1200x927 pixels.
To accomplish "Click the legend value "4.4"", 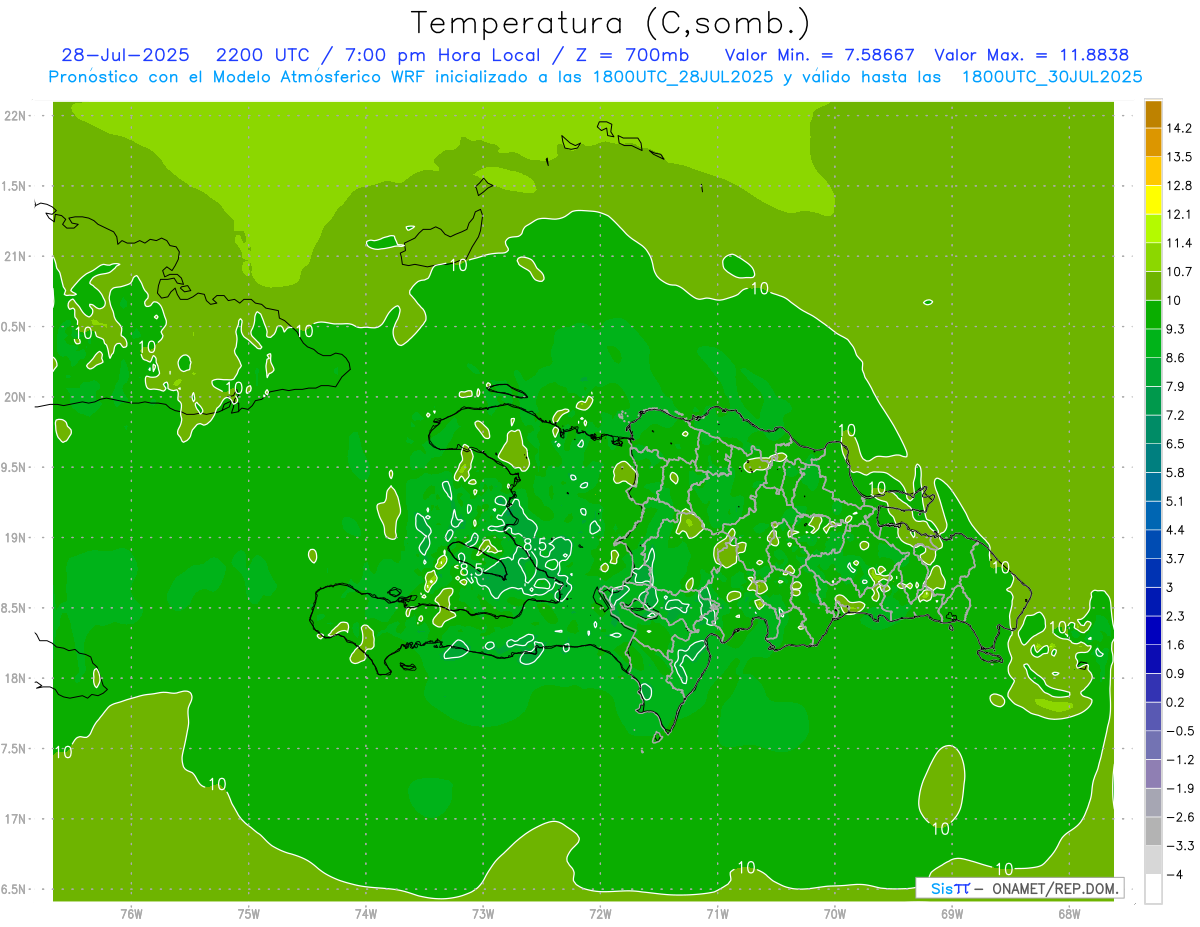I will (1176, 530).
